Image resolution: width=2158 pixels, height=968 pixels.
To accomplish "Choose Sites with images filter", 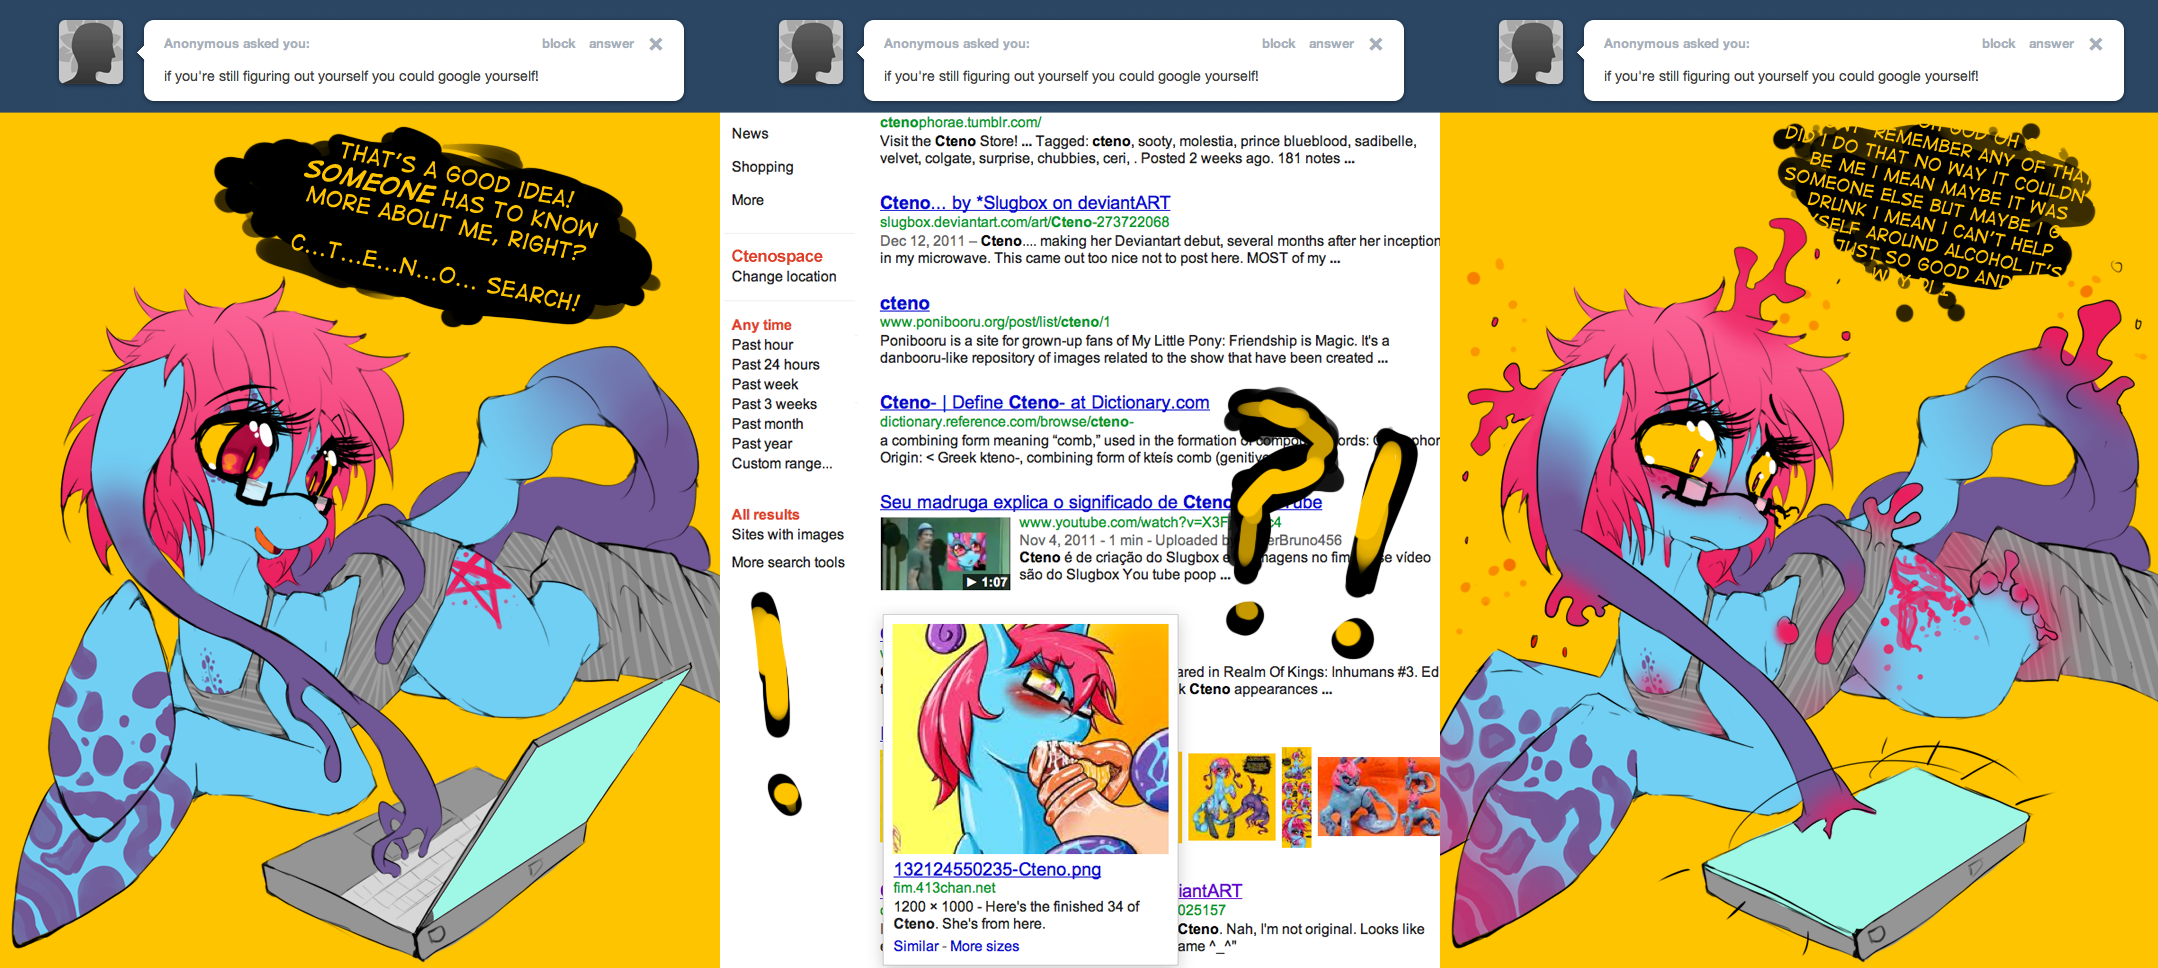I will coord(788,535).
